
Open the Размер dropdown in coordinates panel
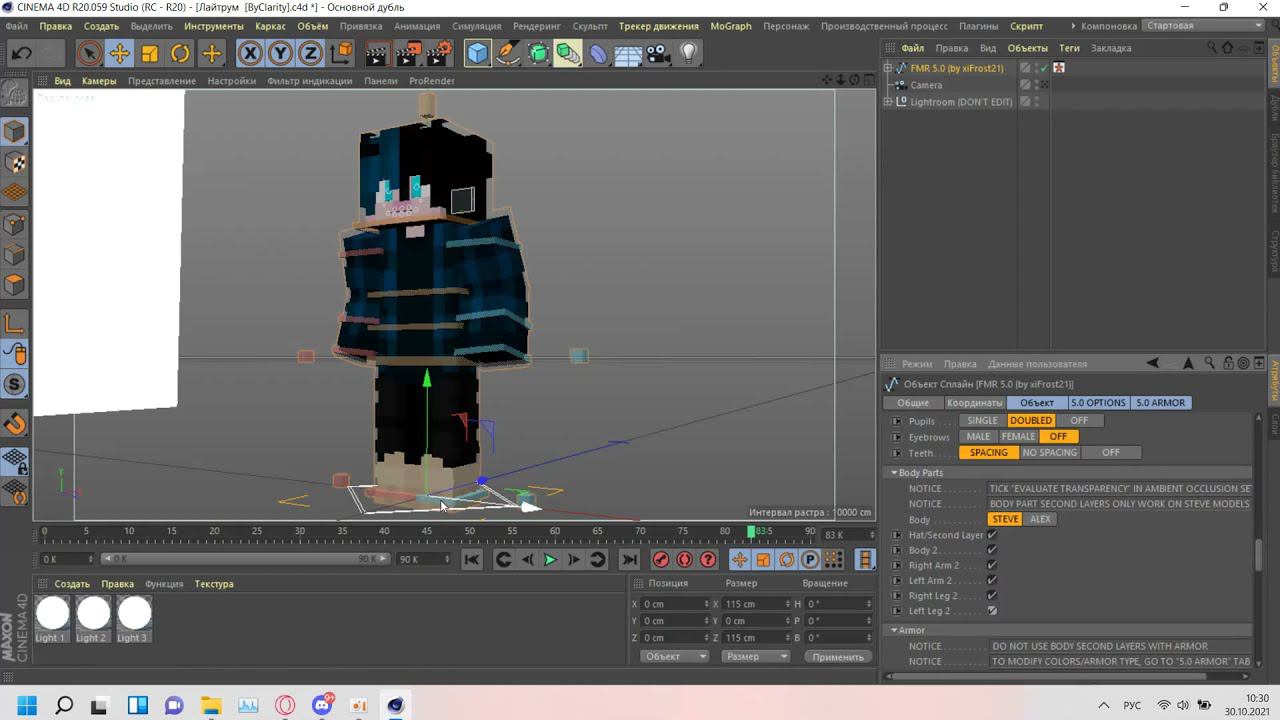pyautogui.click(x=755, y=656)
